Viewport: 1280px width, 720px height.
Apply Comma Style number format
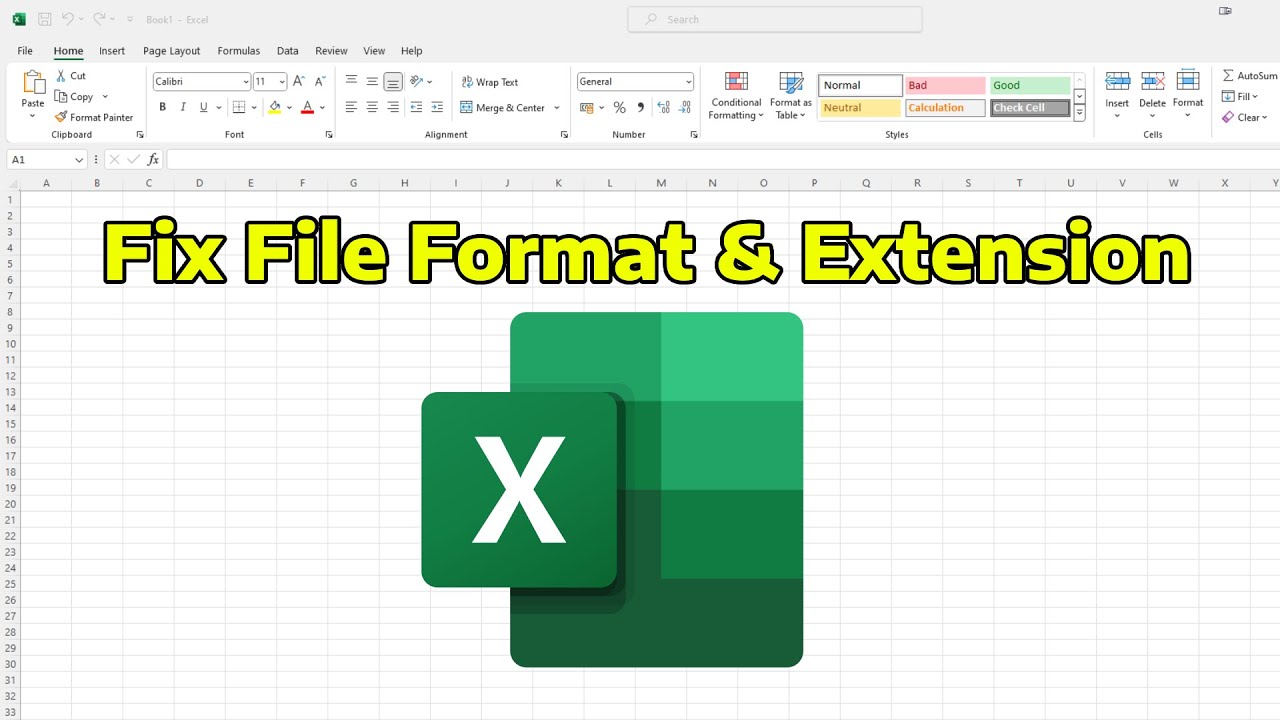640,107
